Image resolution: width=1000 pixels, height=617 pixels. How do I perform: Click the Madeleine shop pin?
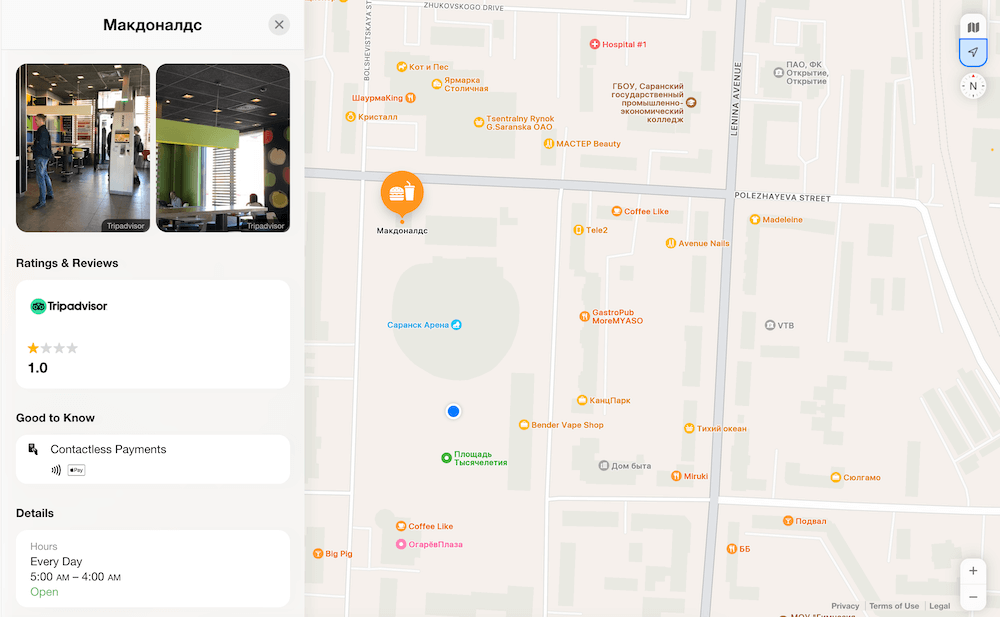pos(753,219)
